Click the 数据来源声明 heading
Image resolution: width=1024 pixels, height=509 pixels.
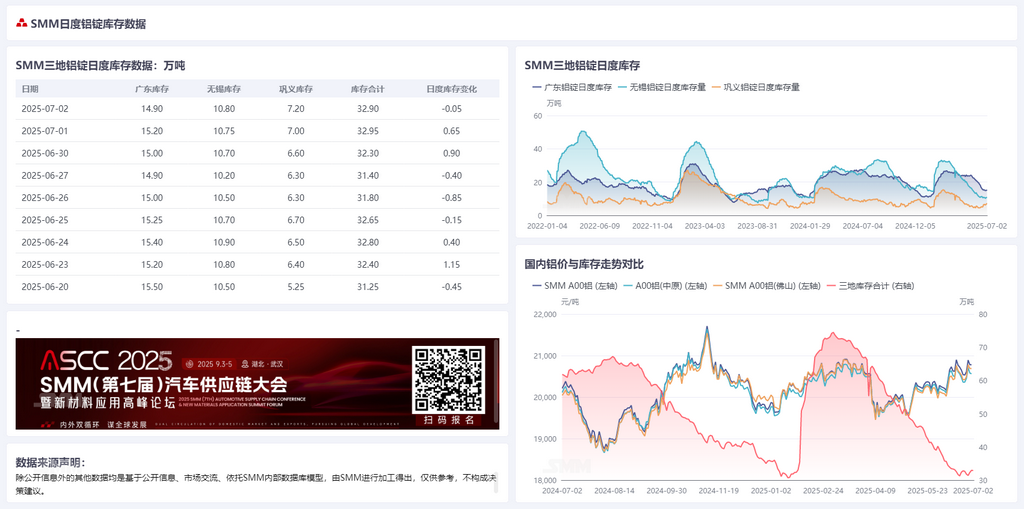click(51, 462)
